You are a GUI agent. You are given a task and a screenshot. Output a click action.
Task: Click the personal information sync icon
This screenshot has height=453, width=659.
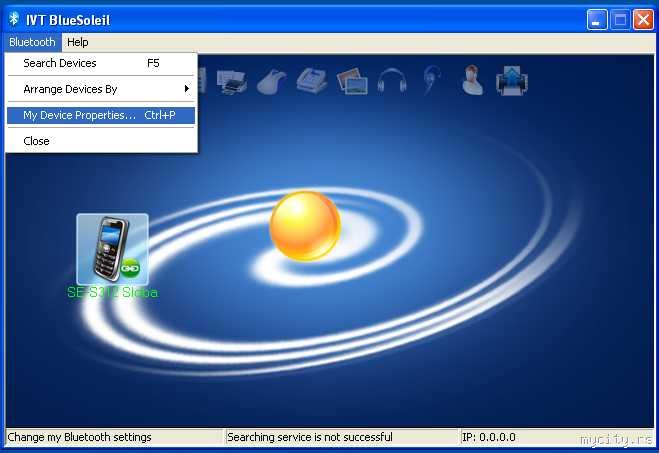tap(472, 80)
